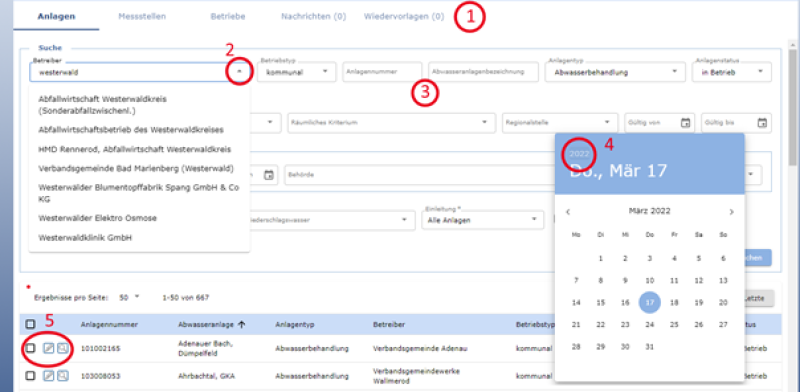Click the Anlagennummer column header
The image size is (800, 392).
point(109,325)
